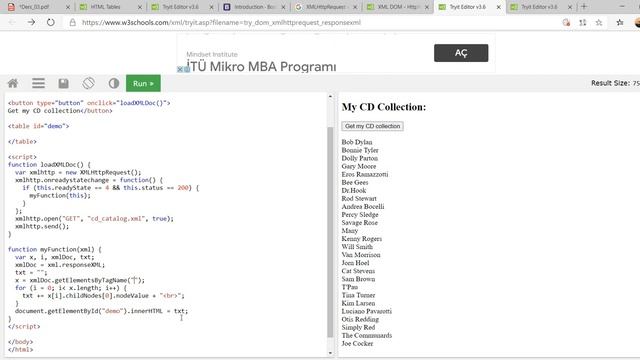Click 'Dolly Parton' in the result list
The height and width of the screenshot is (360, 640).
[360, 158]
